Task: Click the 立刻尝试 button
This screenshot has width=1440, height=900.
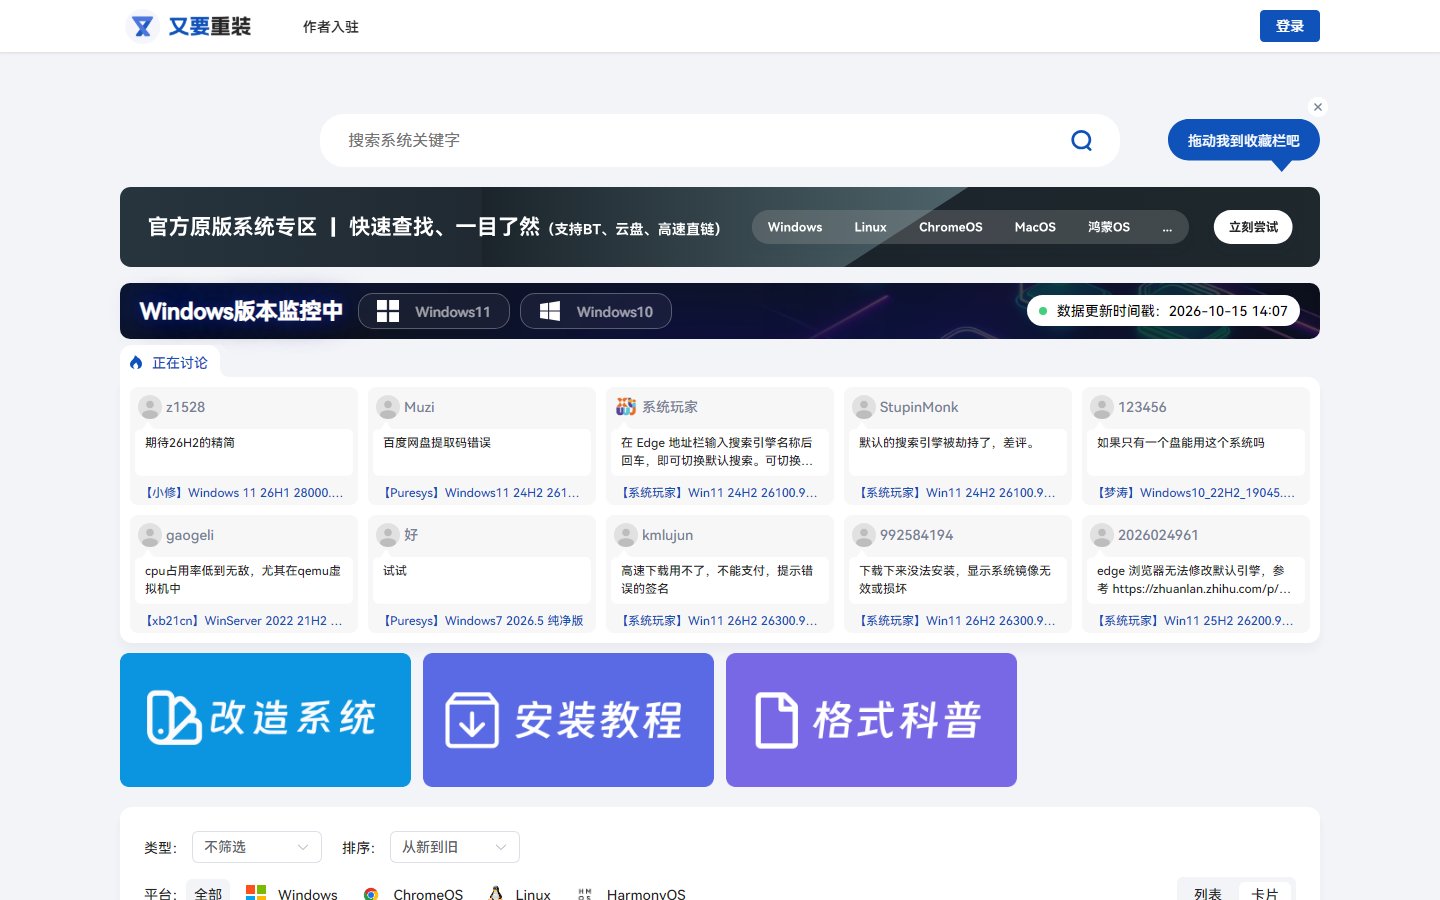Action: pyautogui.click(x=1253, y=227)
